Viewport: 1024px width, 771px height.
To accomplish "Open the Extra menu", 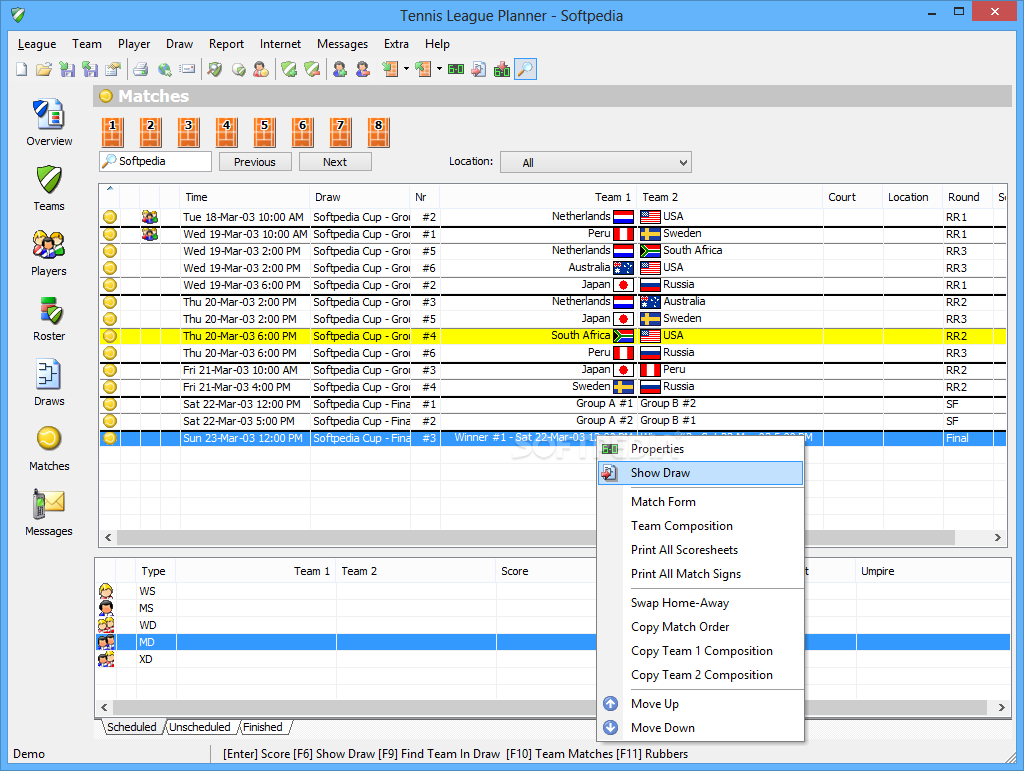I will tap(396, 44).
